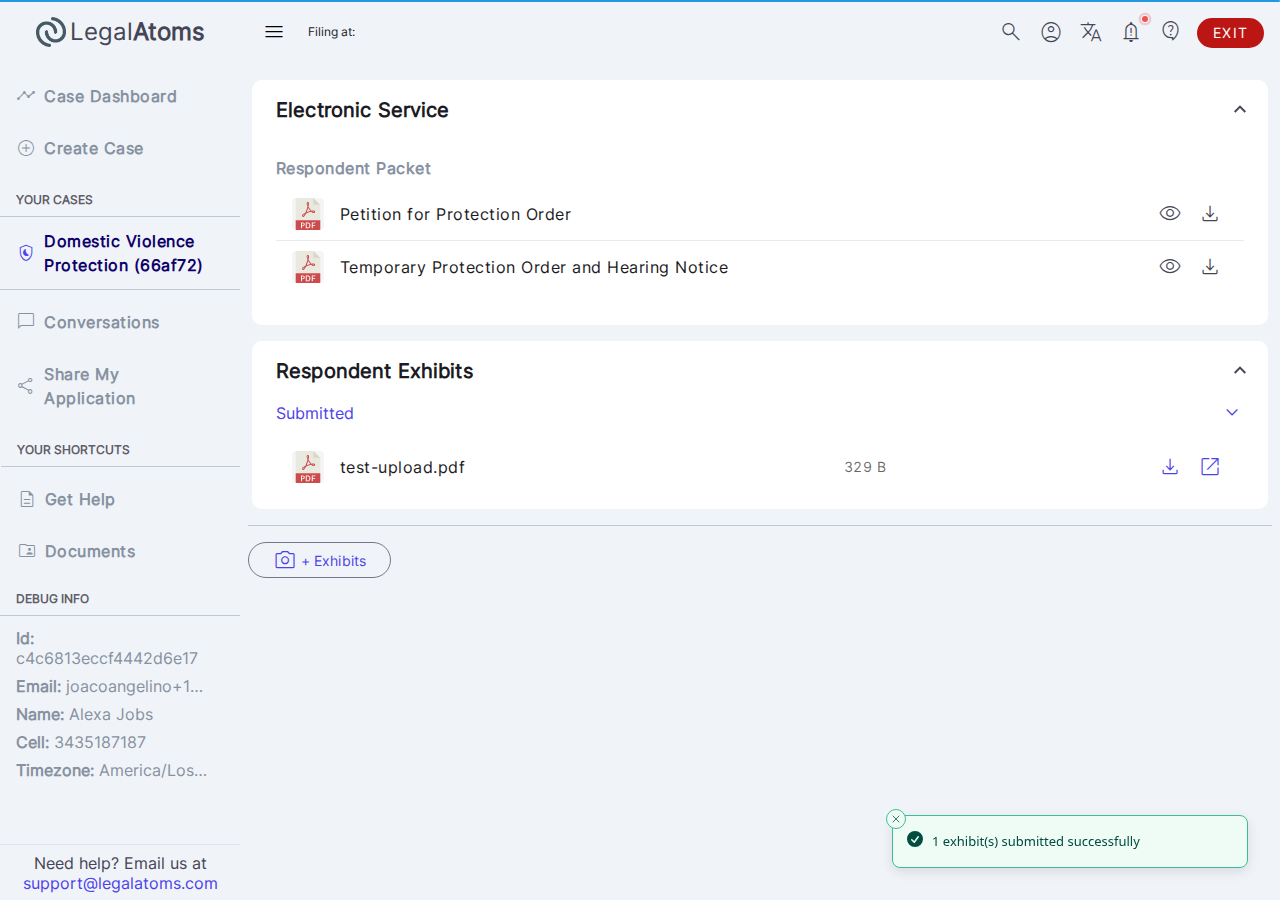Open the help question mark icon

click(1171, 31)
